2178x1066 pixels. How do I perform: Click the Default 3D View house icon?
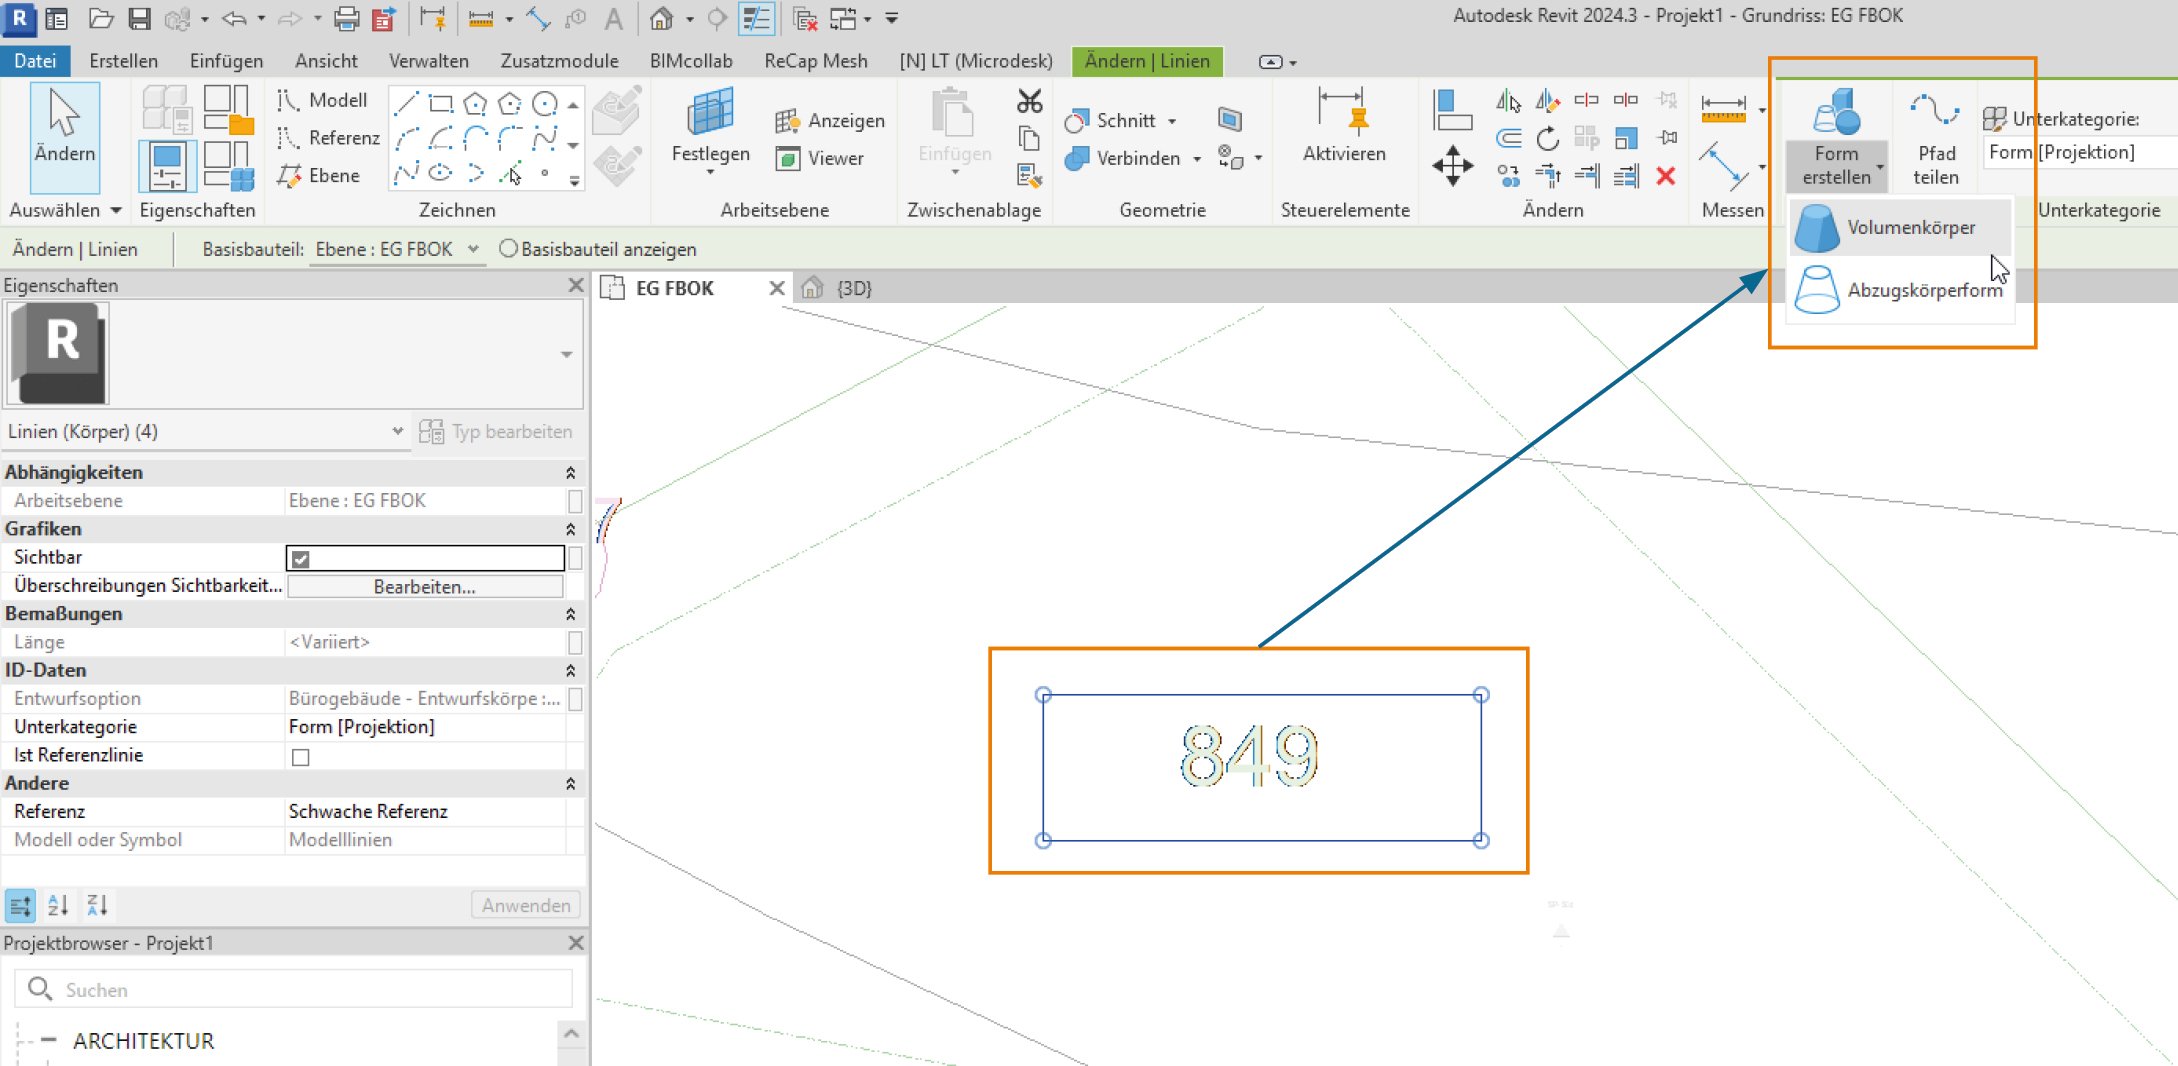(x=661, y=18)
